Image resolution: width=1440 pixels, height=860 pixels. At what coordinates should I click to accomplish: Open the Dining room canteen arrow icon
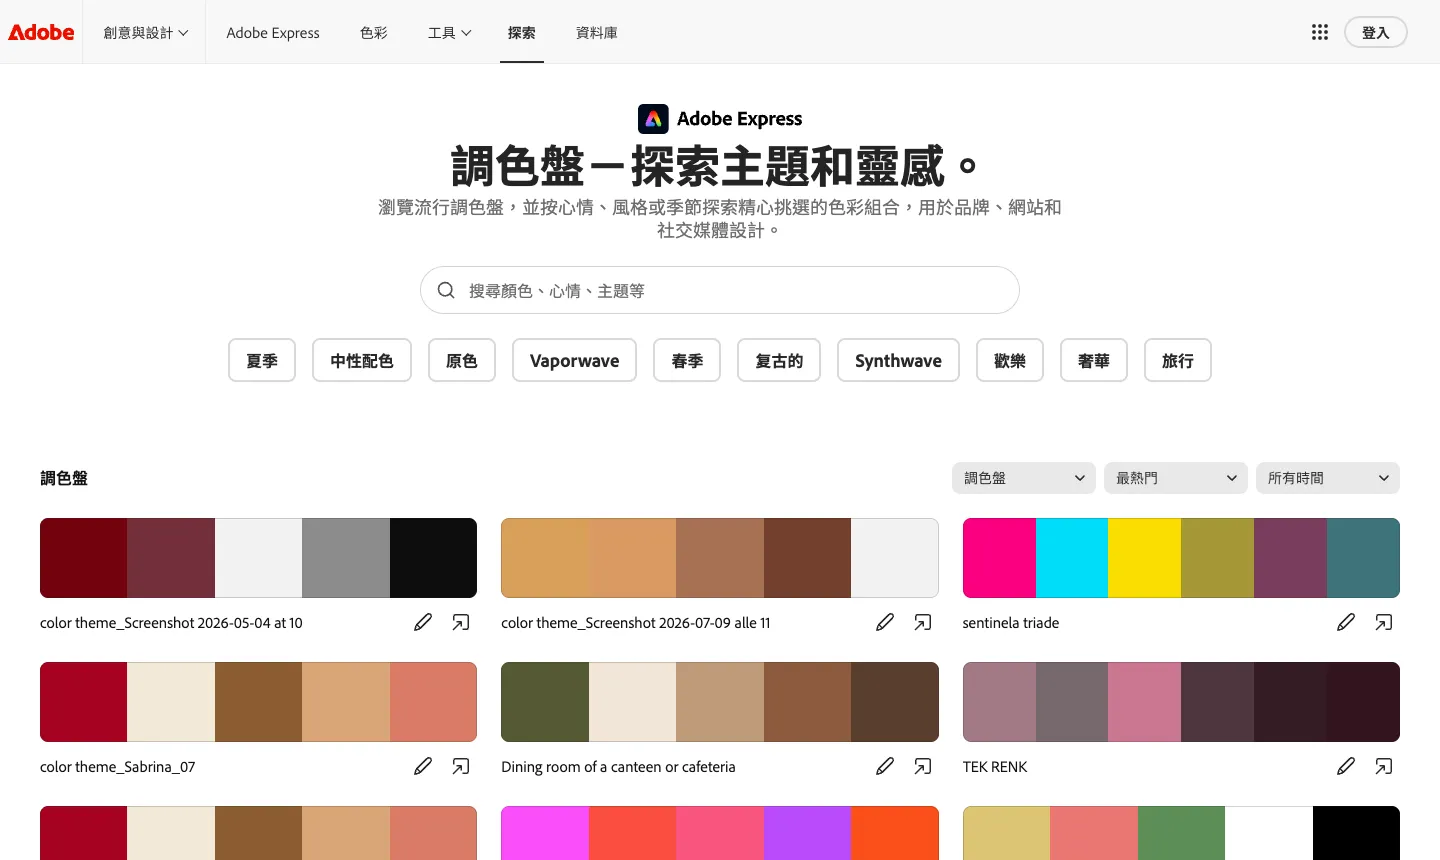click(x=923, y=766)
